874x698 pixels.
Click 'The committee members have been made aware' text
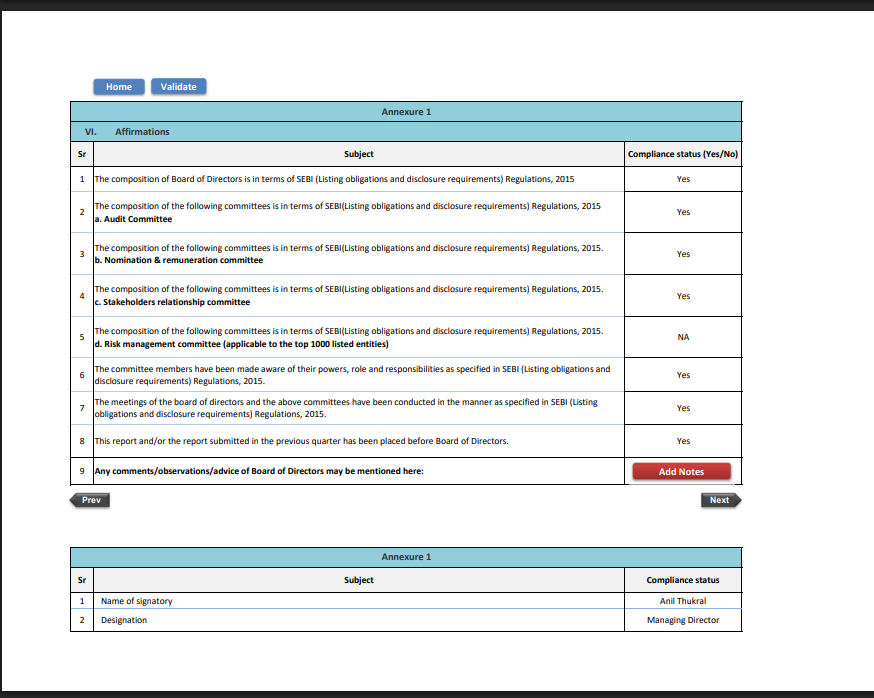click(x=352, y=375)
